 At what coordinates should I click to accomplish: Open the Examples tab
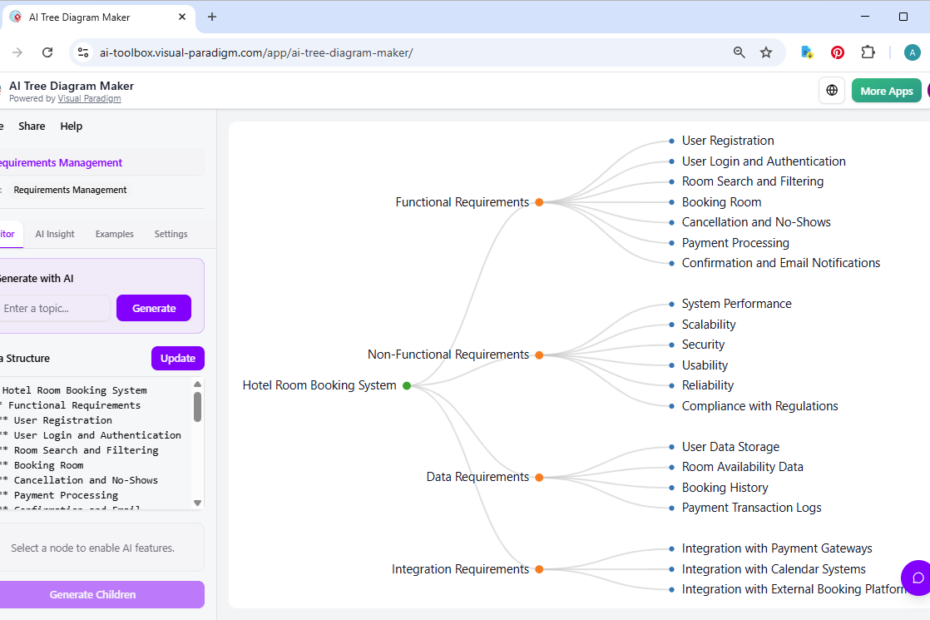pos(114,234)
